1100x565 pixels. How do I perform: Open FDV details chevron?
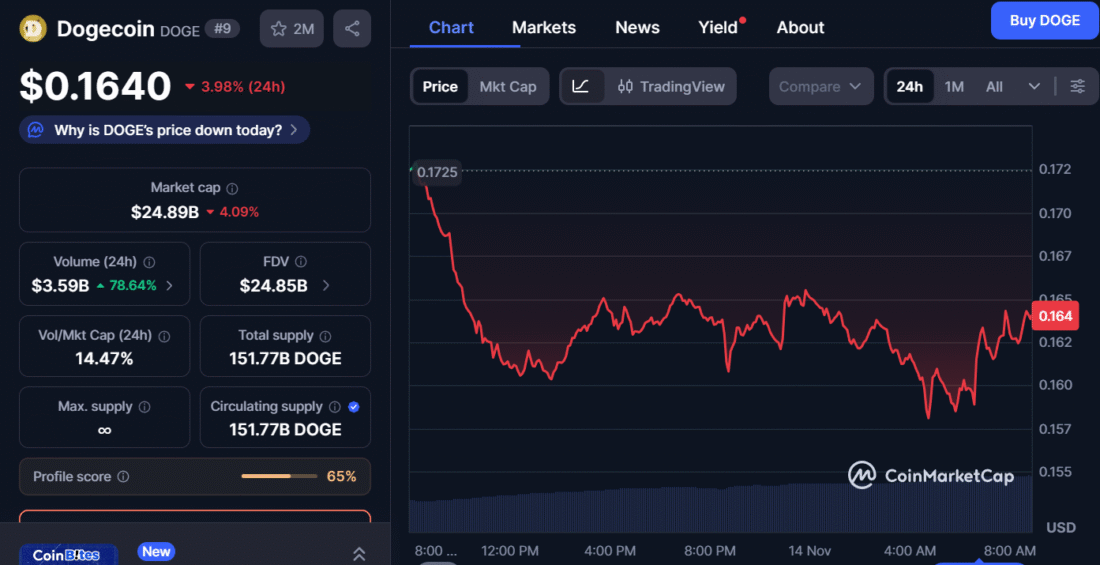326,286
